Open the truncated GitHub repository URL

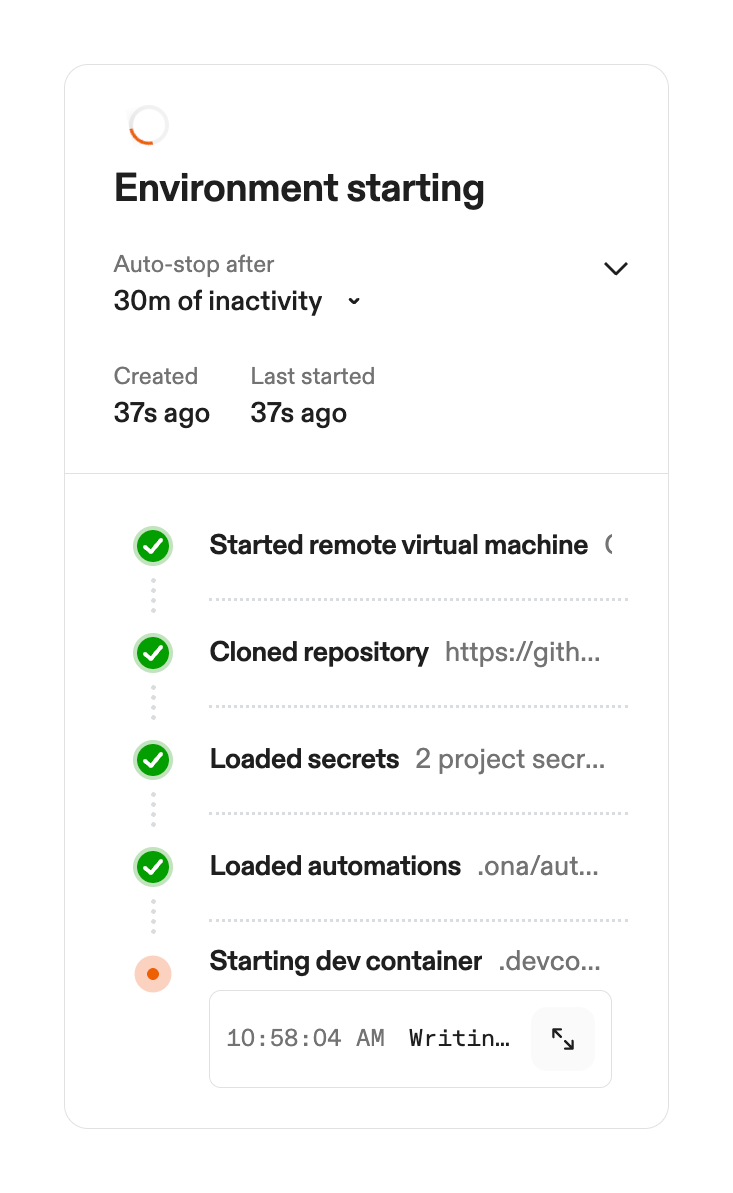(523, 653)
